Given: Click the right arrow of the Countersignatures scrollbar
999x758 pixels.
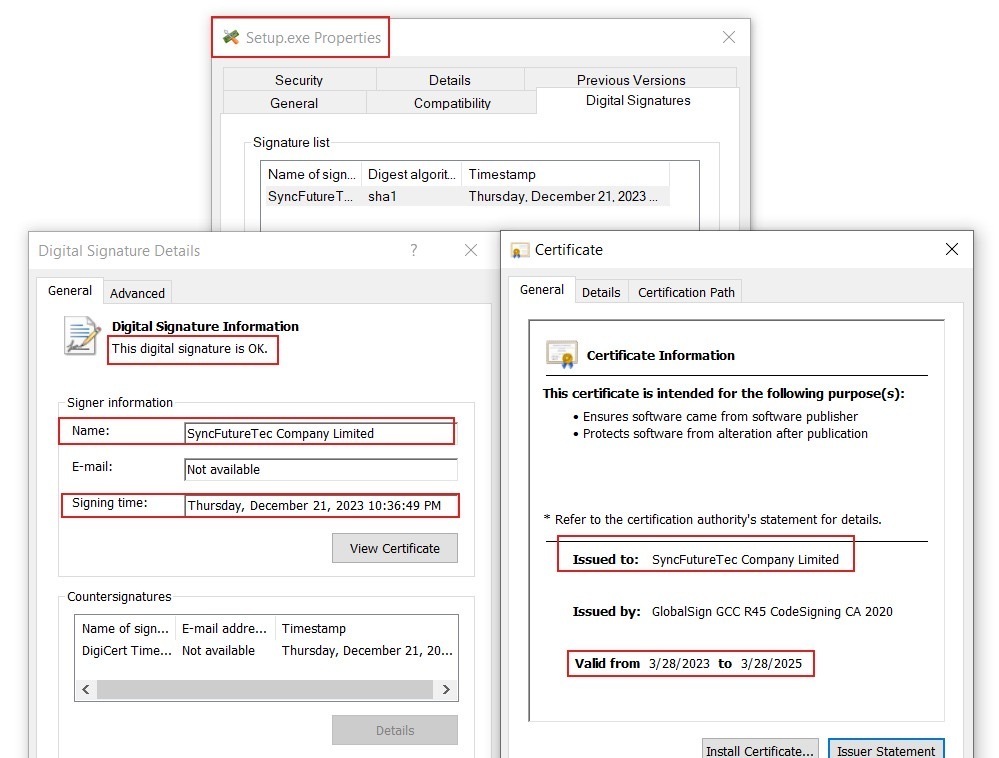Looking at the screenshot, I should pyautogui.click(x=447, y=689).
